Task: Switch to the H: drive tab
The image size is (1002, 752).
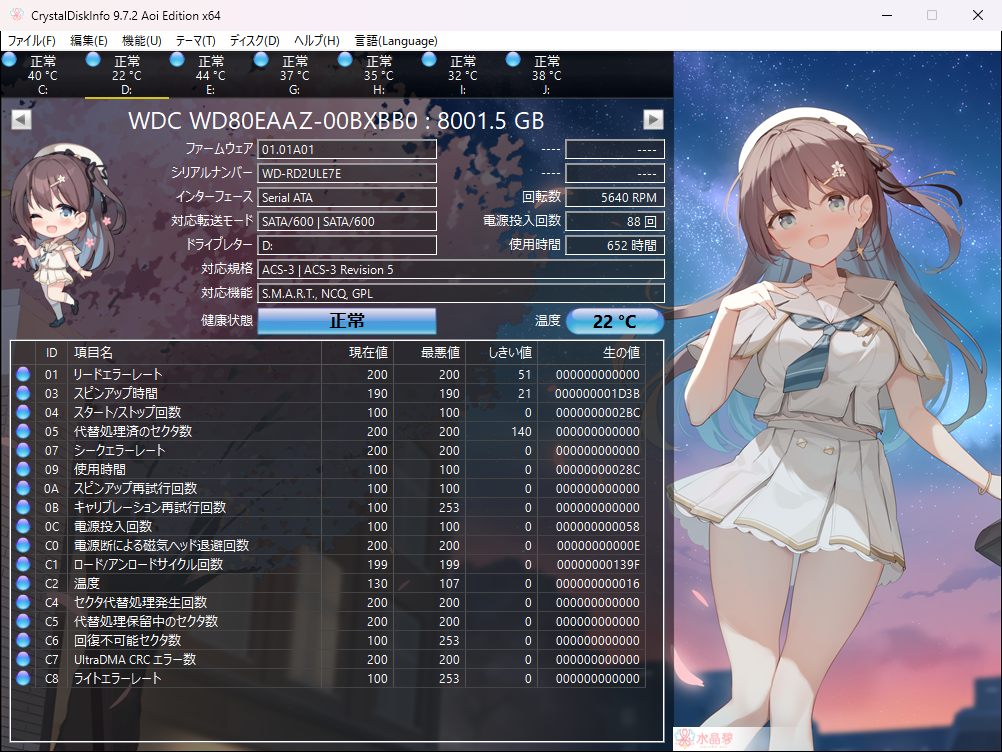Action: [378, 76]
